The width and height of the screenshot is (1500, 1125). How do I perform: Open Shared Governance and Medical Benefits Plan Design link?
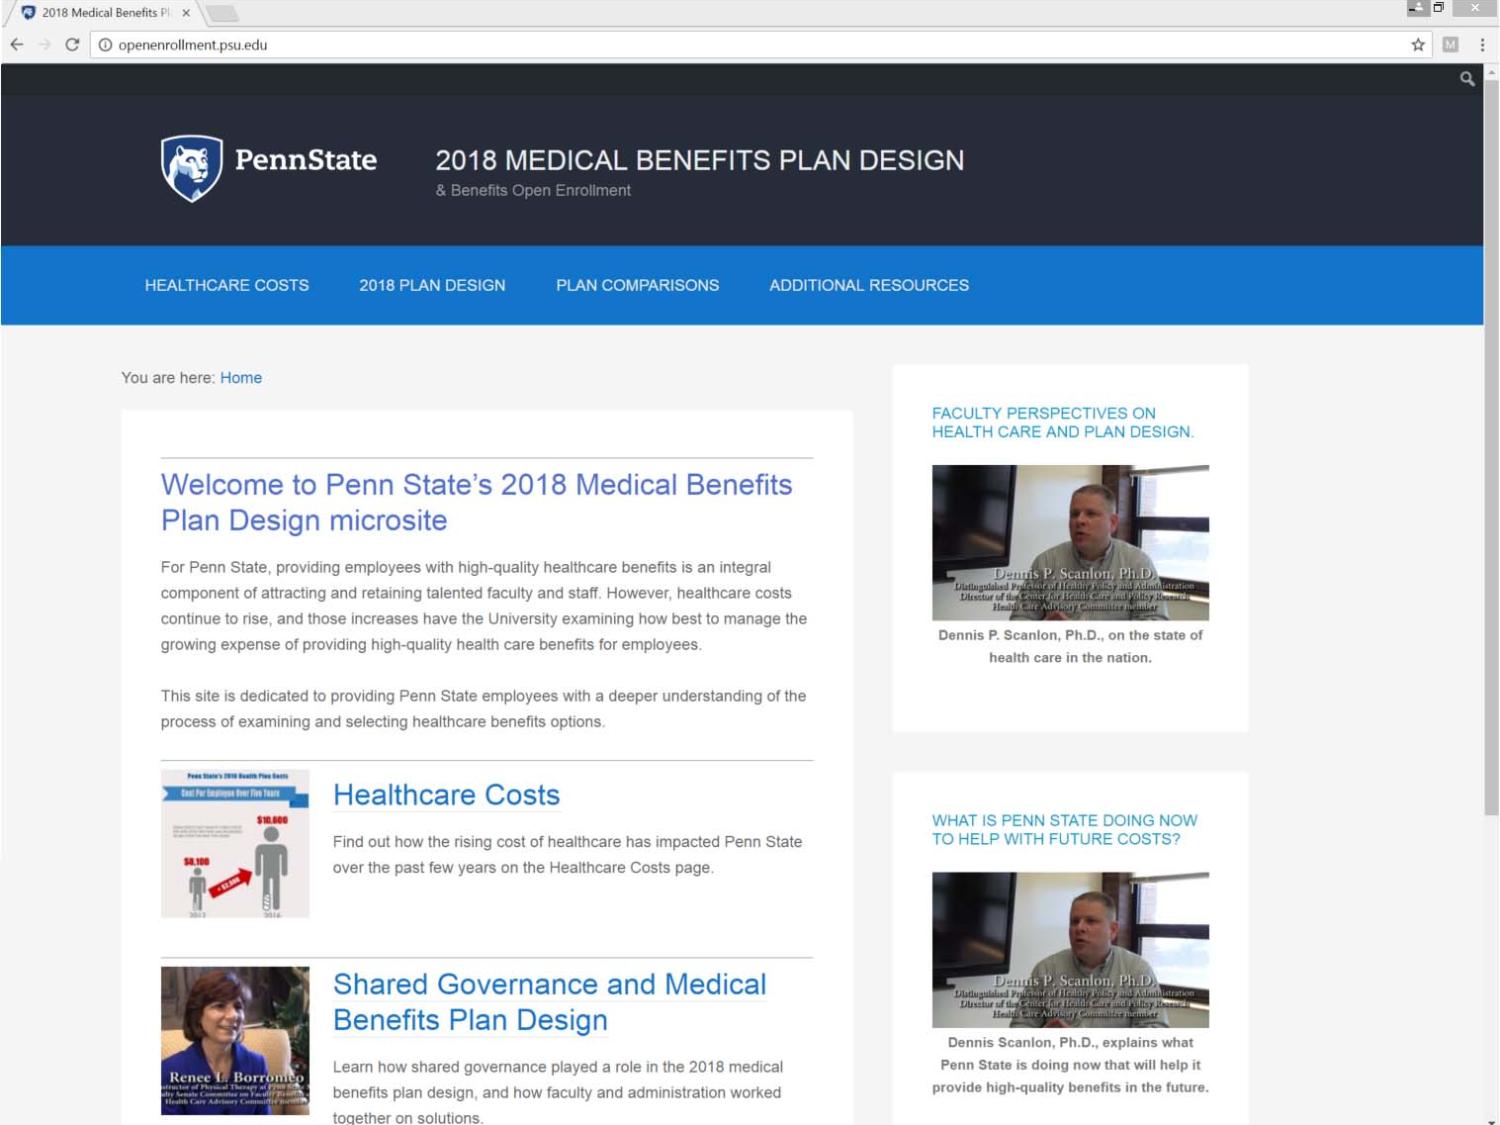coord(549,1002)
